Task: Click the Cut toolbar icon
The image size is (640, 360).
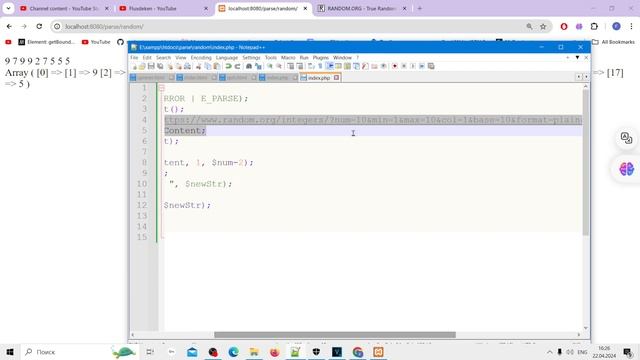Action: coord(198,66)
